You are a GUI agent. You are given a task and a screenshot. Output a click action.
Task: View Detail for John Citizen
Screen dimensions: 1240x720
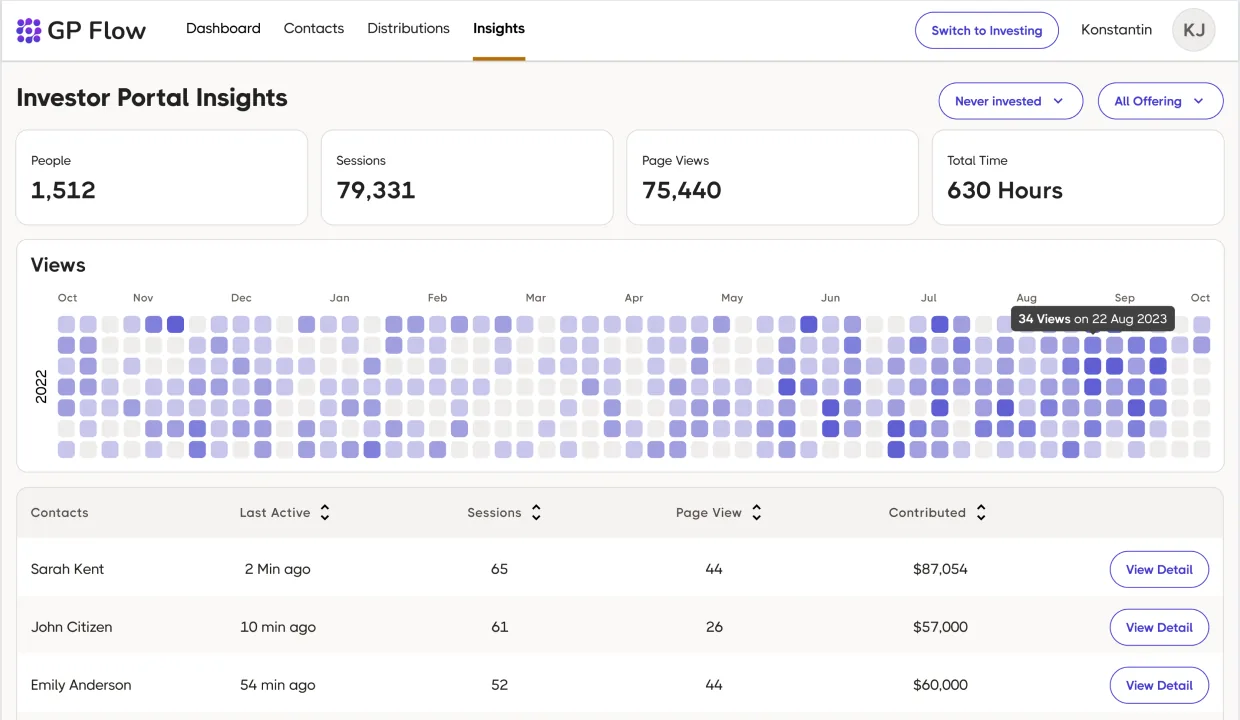(x=1159, y=627)
